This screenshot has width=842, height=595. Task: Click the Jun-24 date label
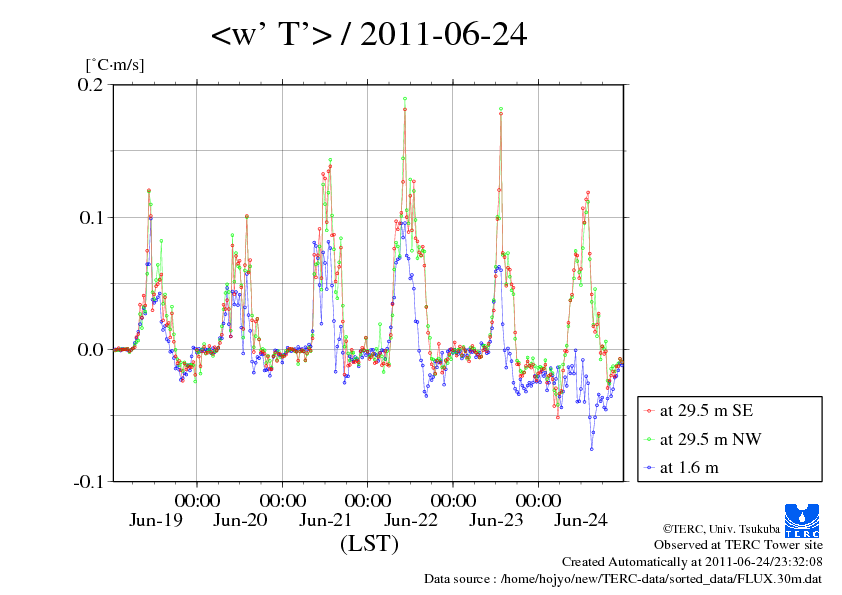click(581, 520)
